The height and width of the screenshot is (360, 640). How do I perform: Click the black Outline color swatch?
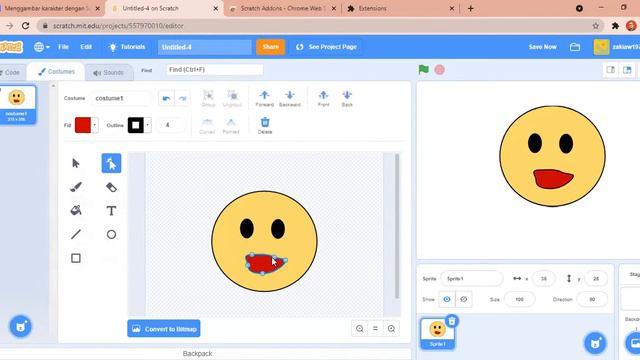pos(136,125)
